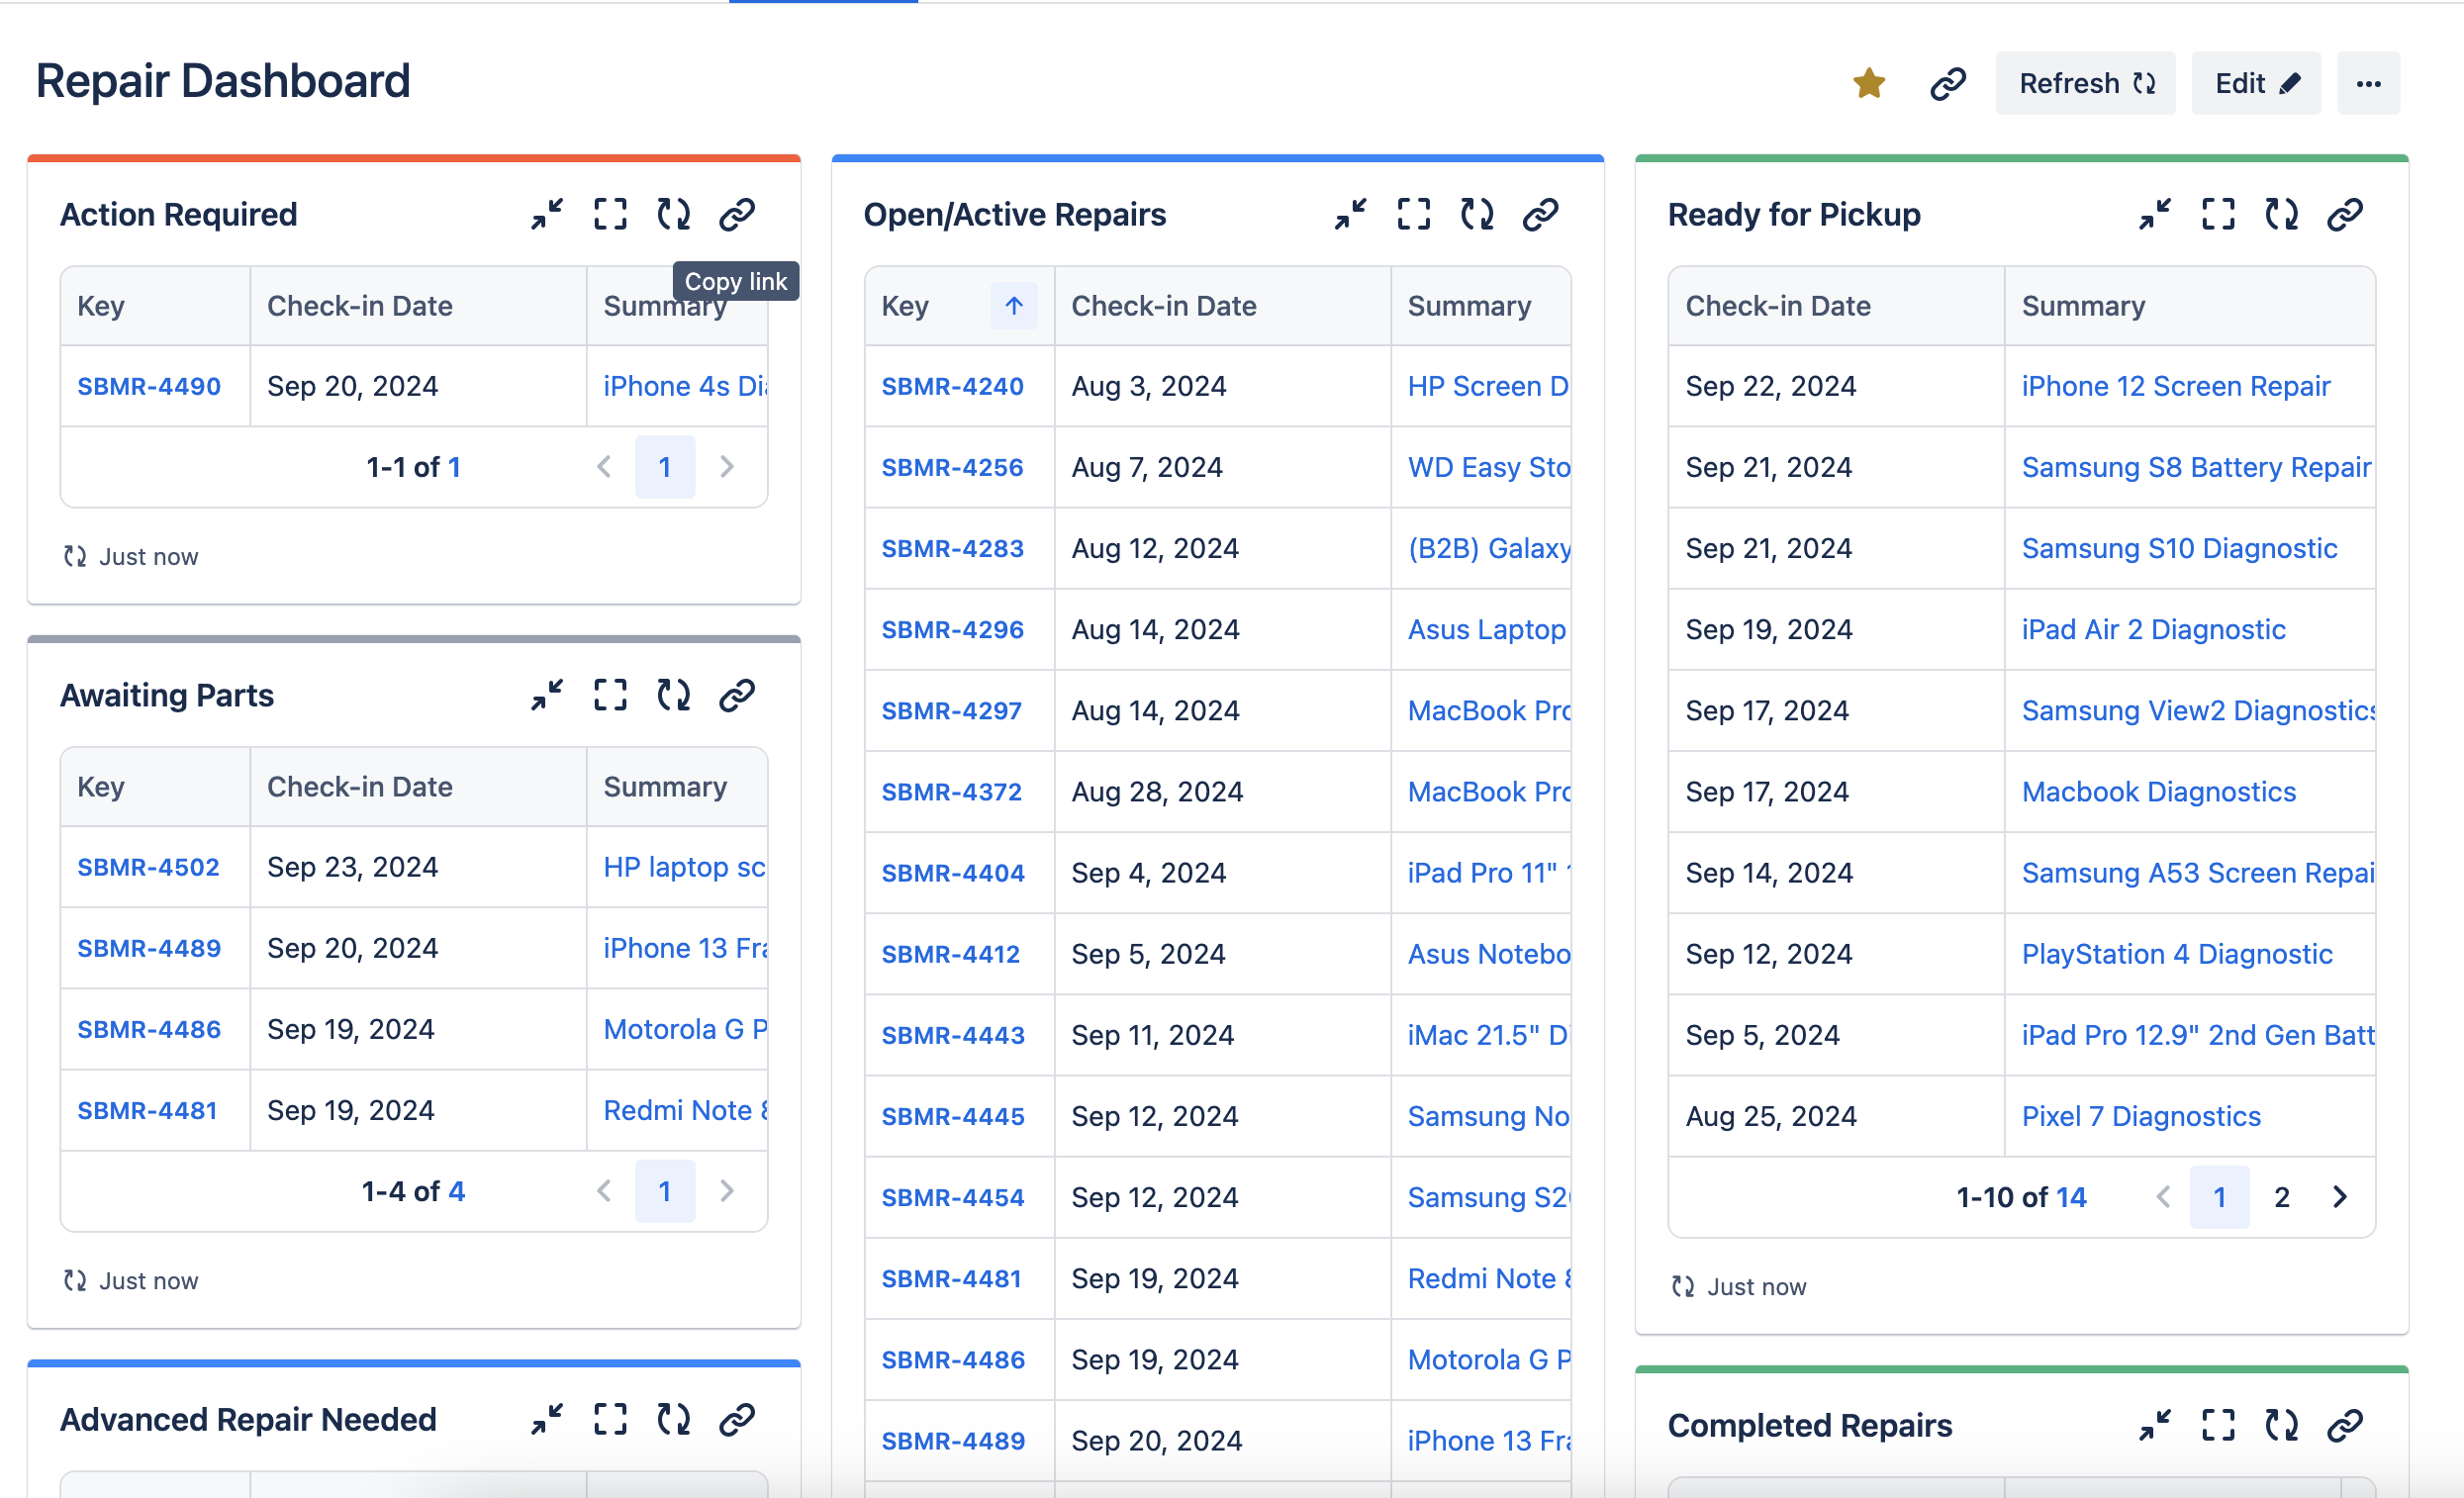Click the Edit dashboard button
Screen dimensions: 2464x1498
(2256, 83)
